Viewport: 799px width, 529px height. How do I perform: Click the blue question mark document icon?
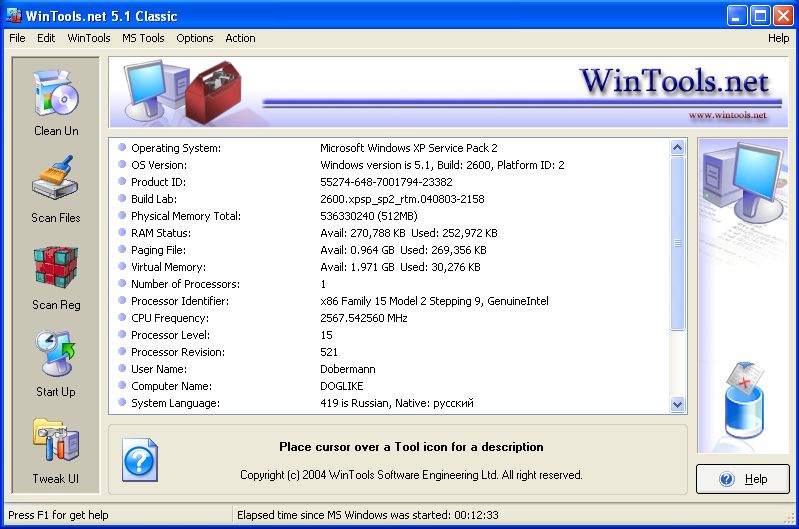pyautogui.click(x=140, y=460)
